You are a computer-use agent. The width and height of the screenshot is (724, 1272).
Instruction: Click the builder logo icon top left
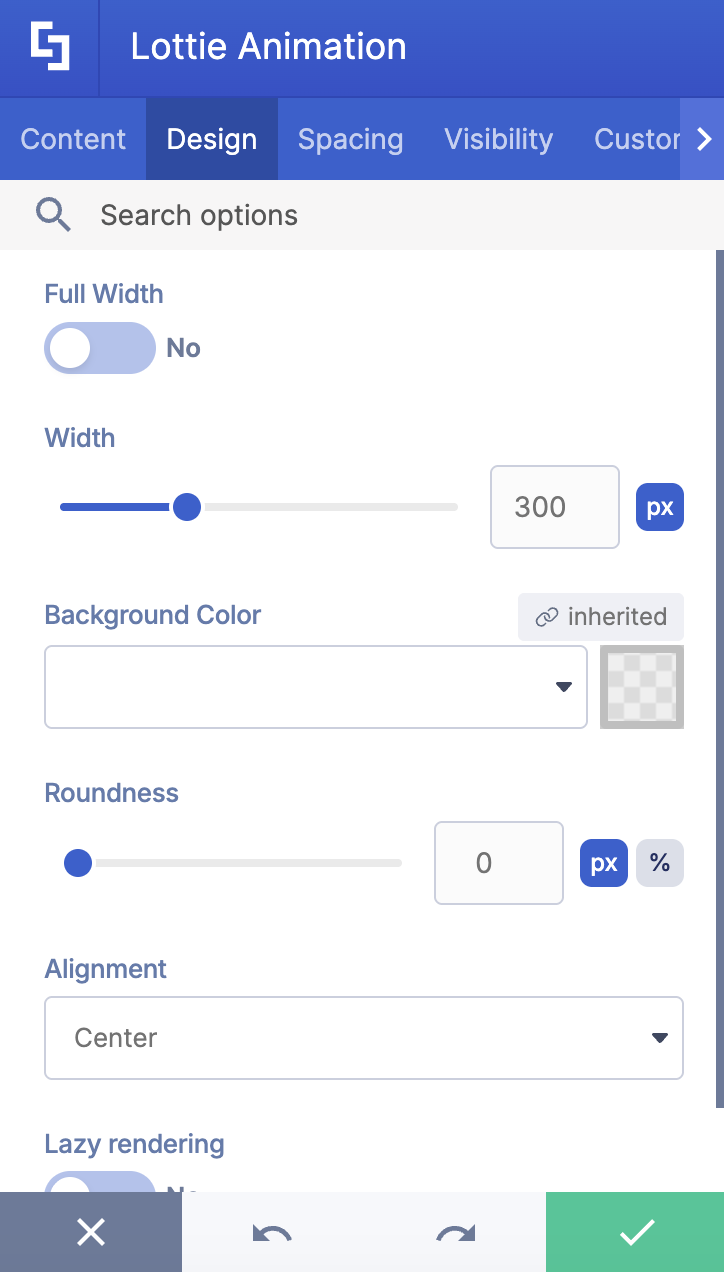coord(49,47)
